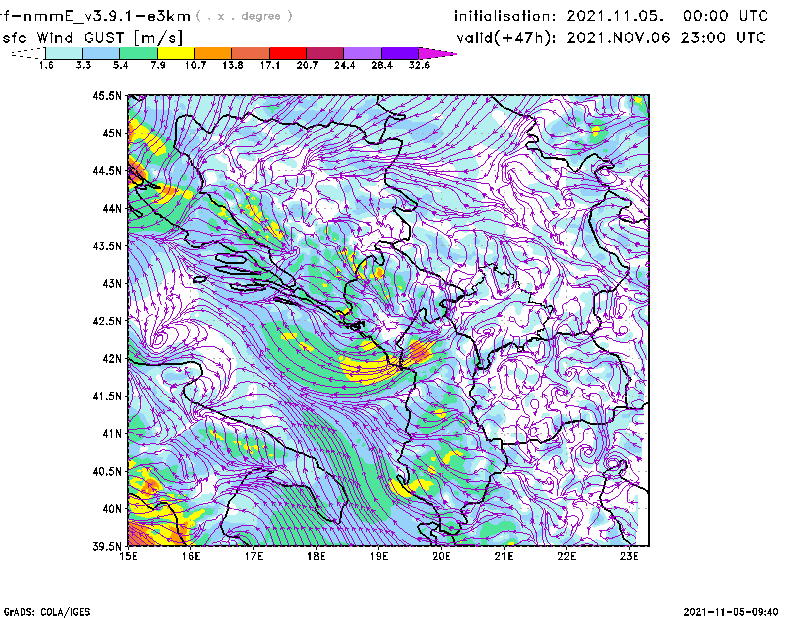Click the legend value 5.4
The height and width of the screenshot is (618, 800).
[x=120, y=65]
